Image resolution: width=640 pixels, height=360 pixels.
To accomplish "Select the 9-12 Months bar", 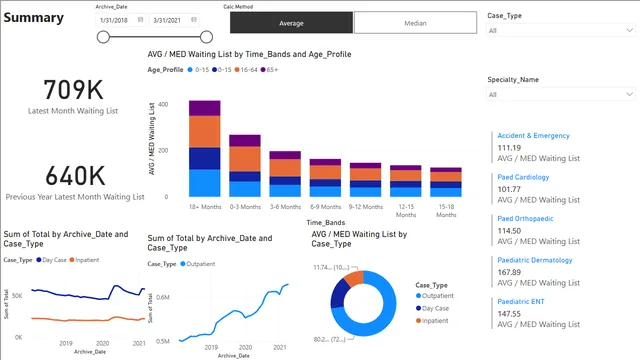I will pos(366,180).
